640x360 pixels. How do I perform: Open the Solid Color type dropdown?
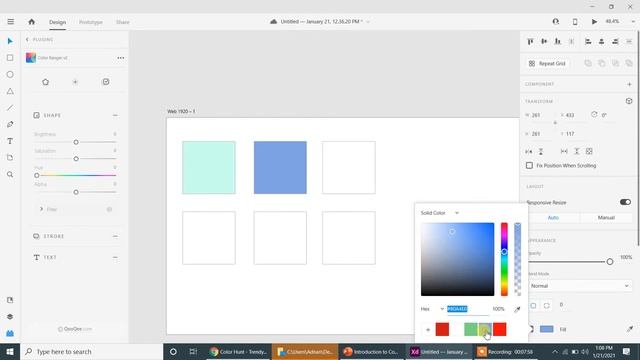pos(440,213)
